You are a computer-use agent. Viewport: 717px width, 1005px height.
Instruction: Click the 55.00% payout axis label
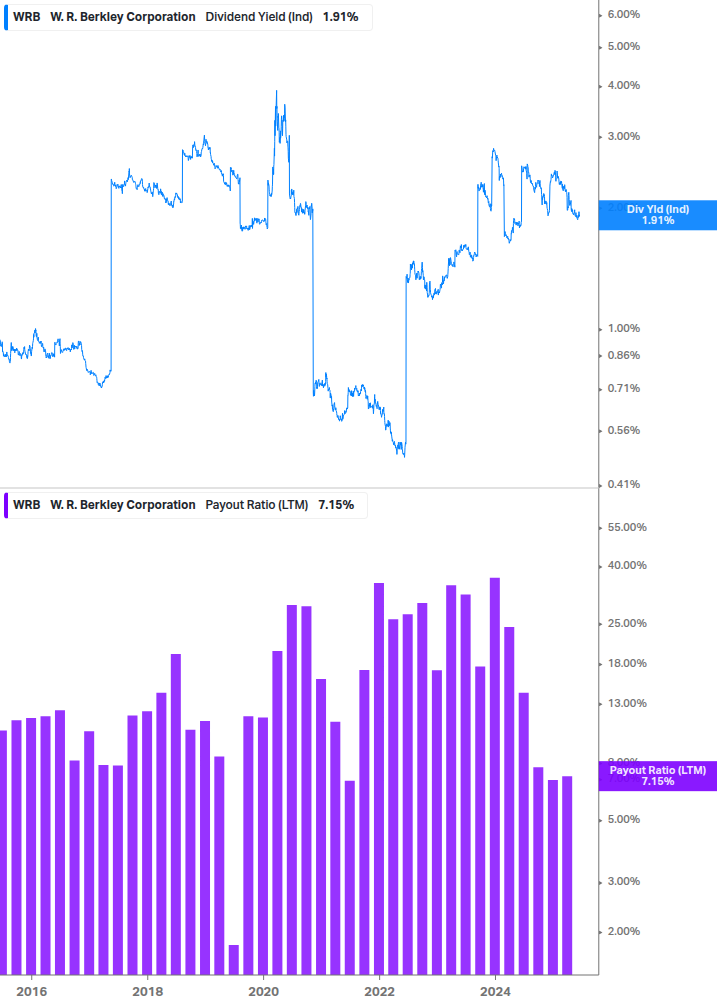627,527
